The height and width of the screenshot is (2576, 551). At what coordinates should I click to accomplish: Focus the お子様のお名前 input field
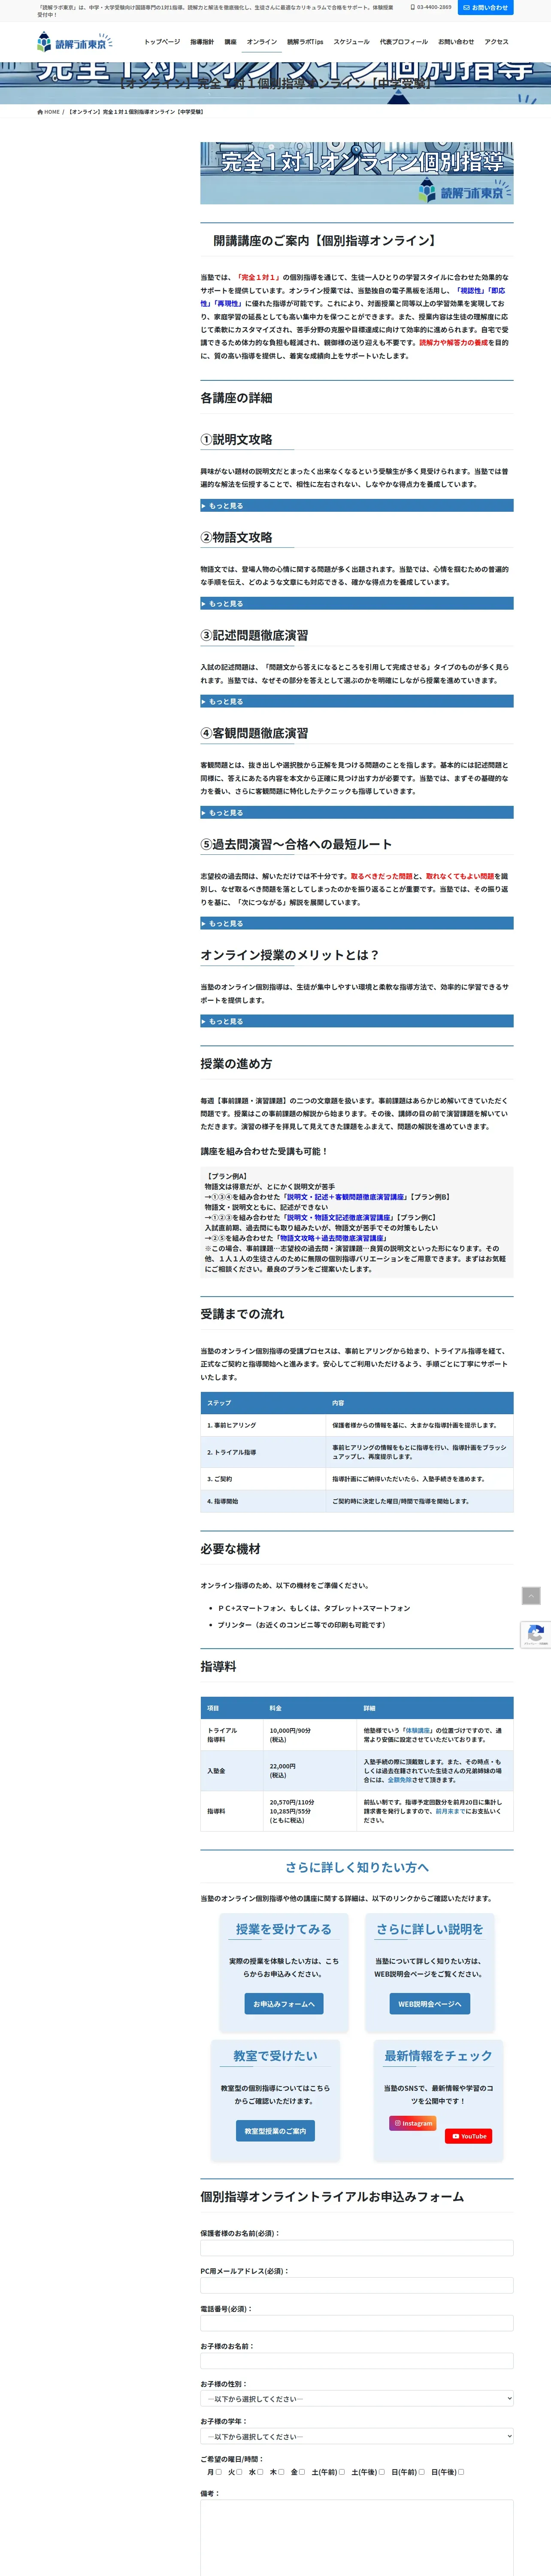357,2361
